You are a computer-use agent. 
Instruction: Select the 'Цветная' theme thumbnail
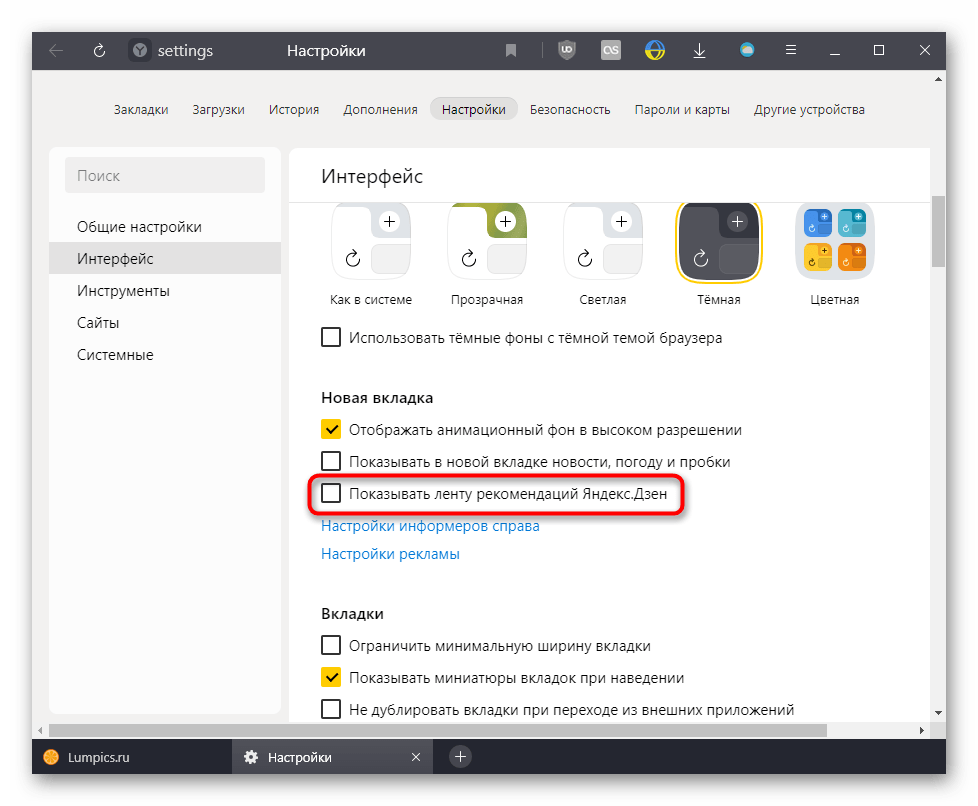pos(835,241)
